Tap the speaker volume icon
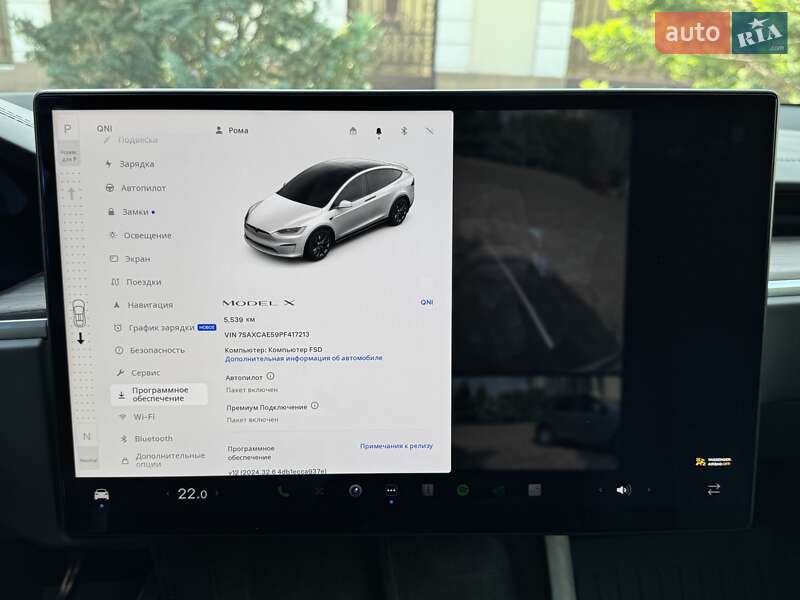The height and width of the screenshot is (600, 800). (623, 490)
